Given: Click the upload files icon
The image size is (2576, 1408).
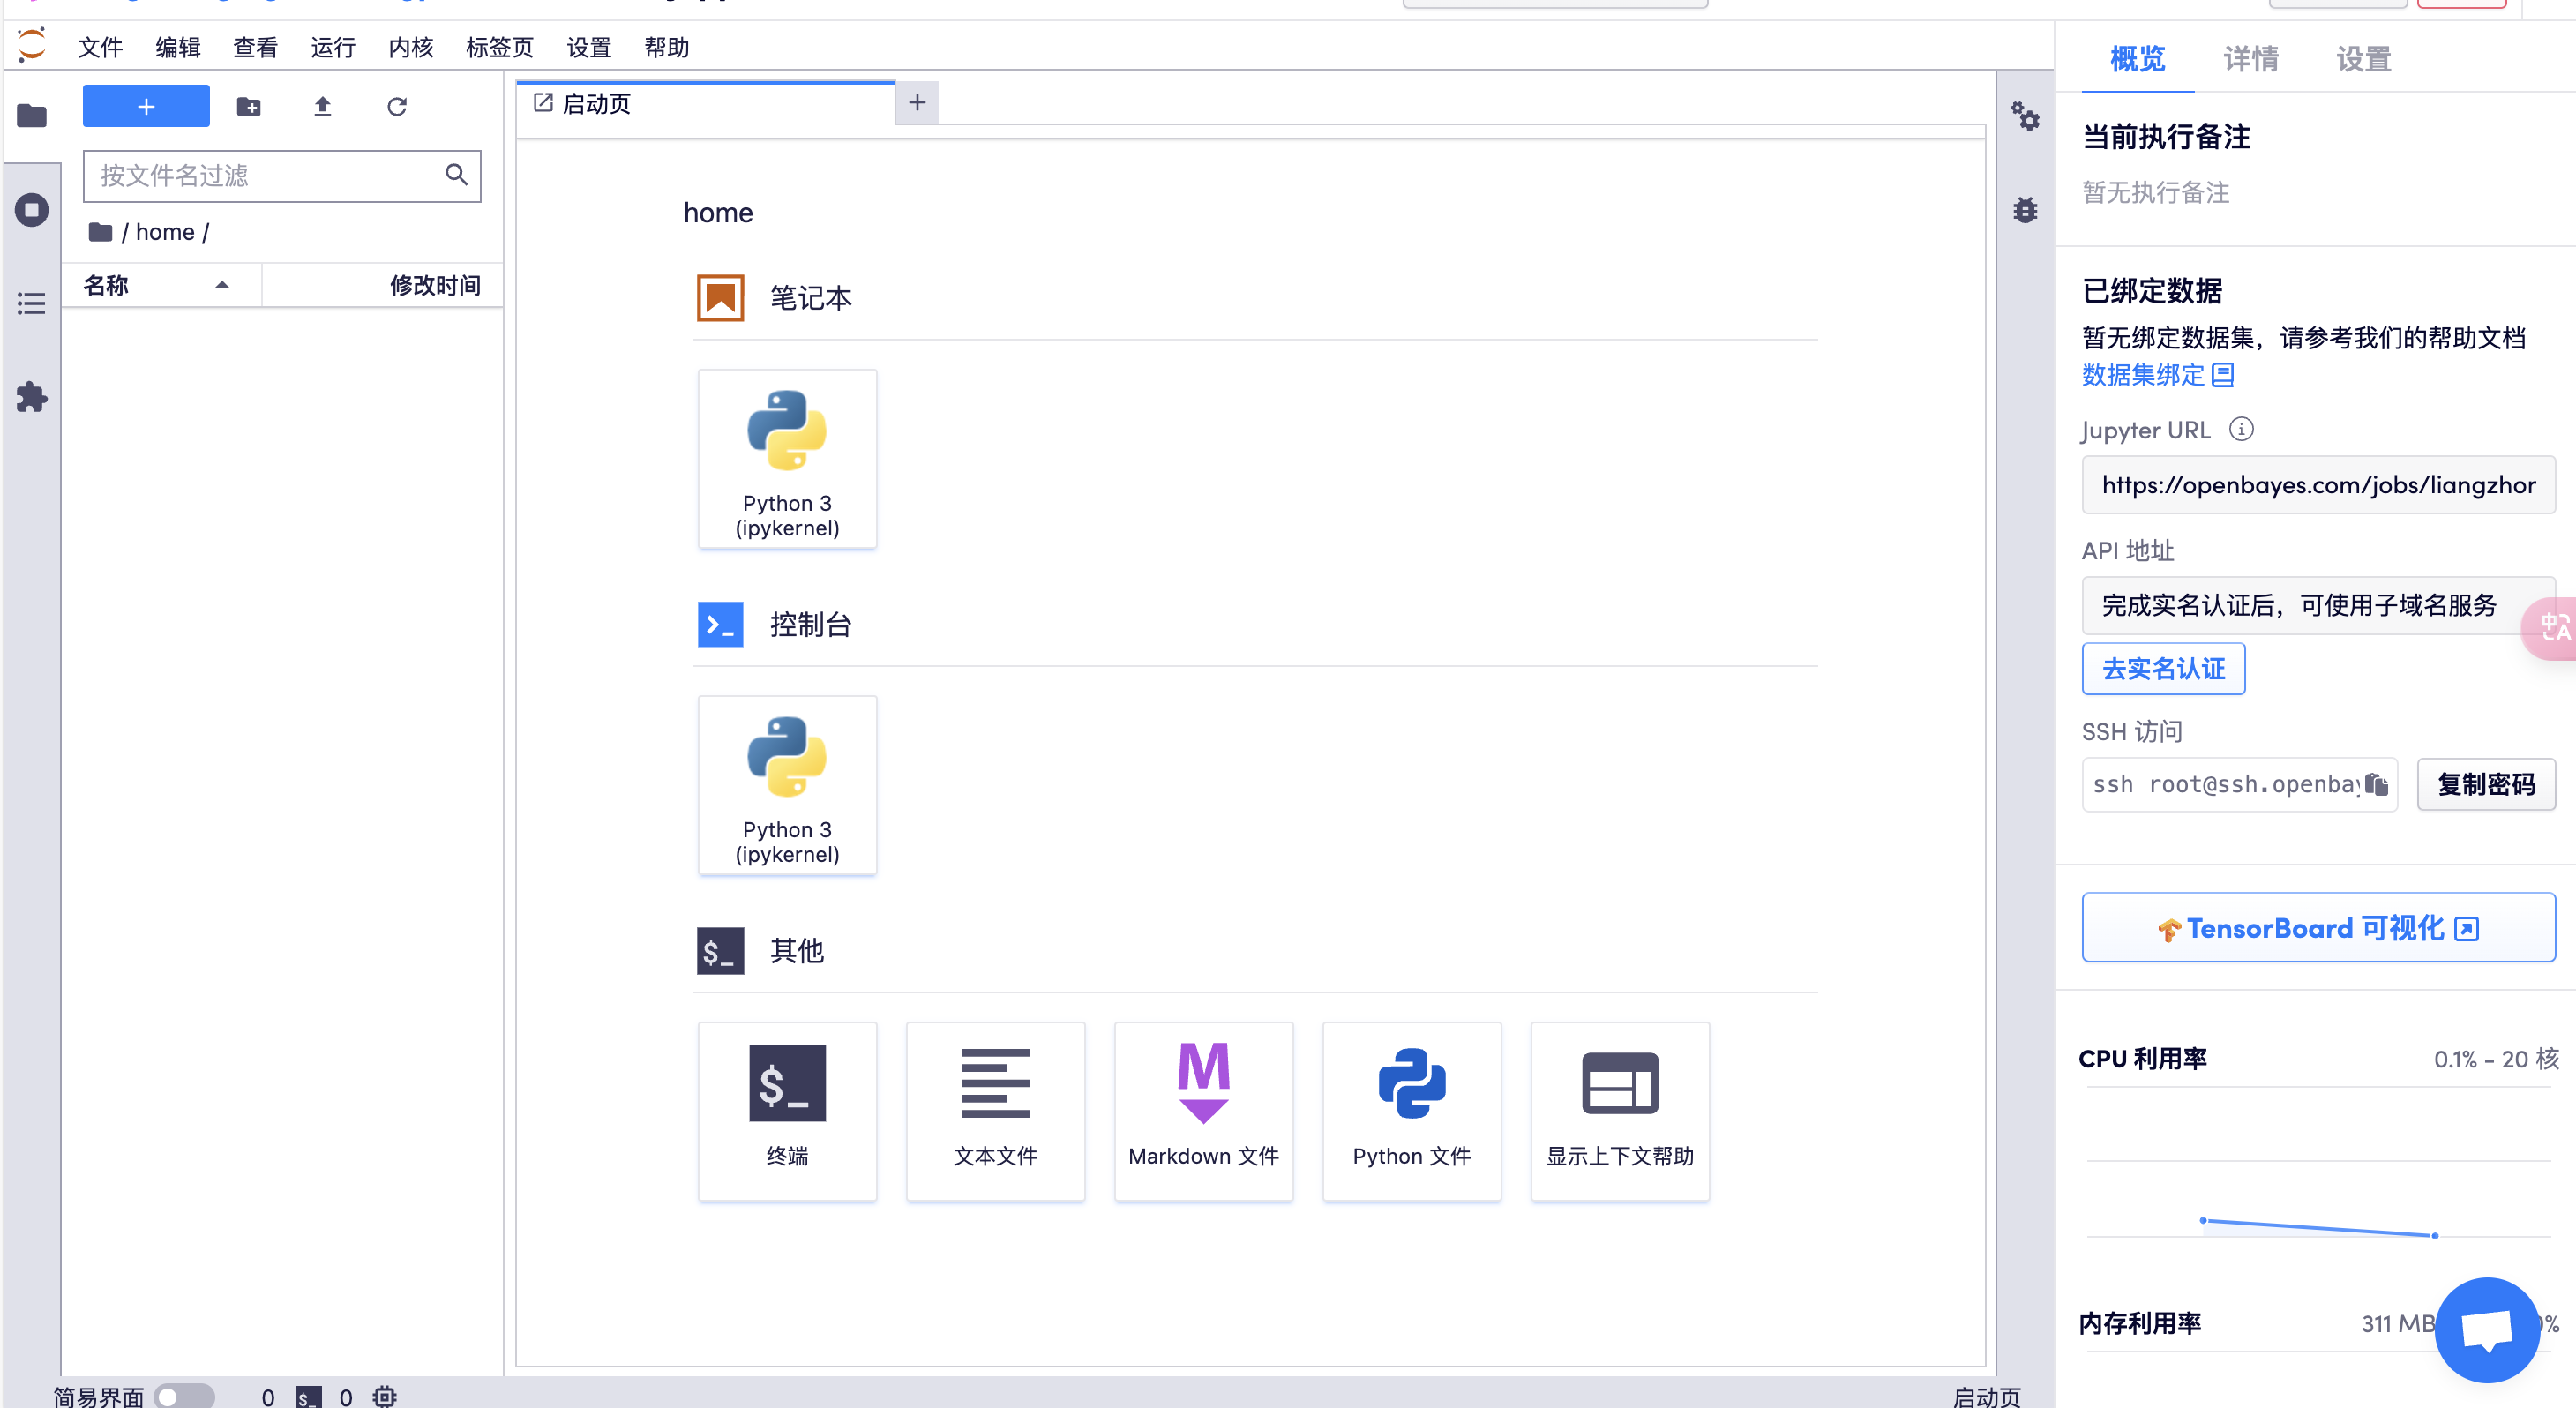Looking at the screenshot, I should point(322,107).
